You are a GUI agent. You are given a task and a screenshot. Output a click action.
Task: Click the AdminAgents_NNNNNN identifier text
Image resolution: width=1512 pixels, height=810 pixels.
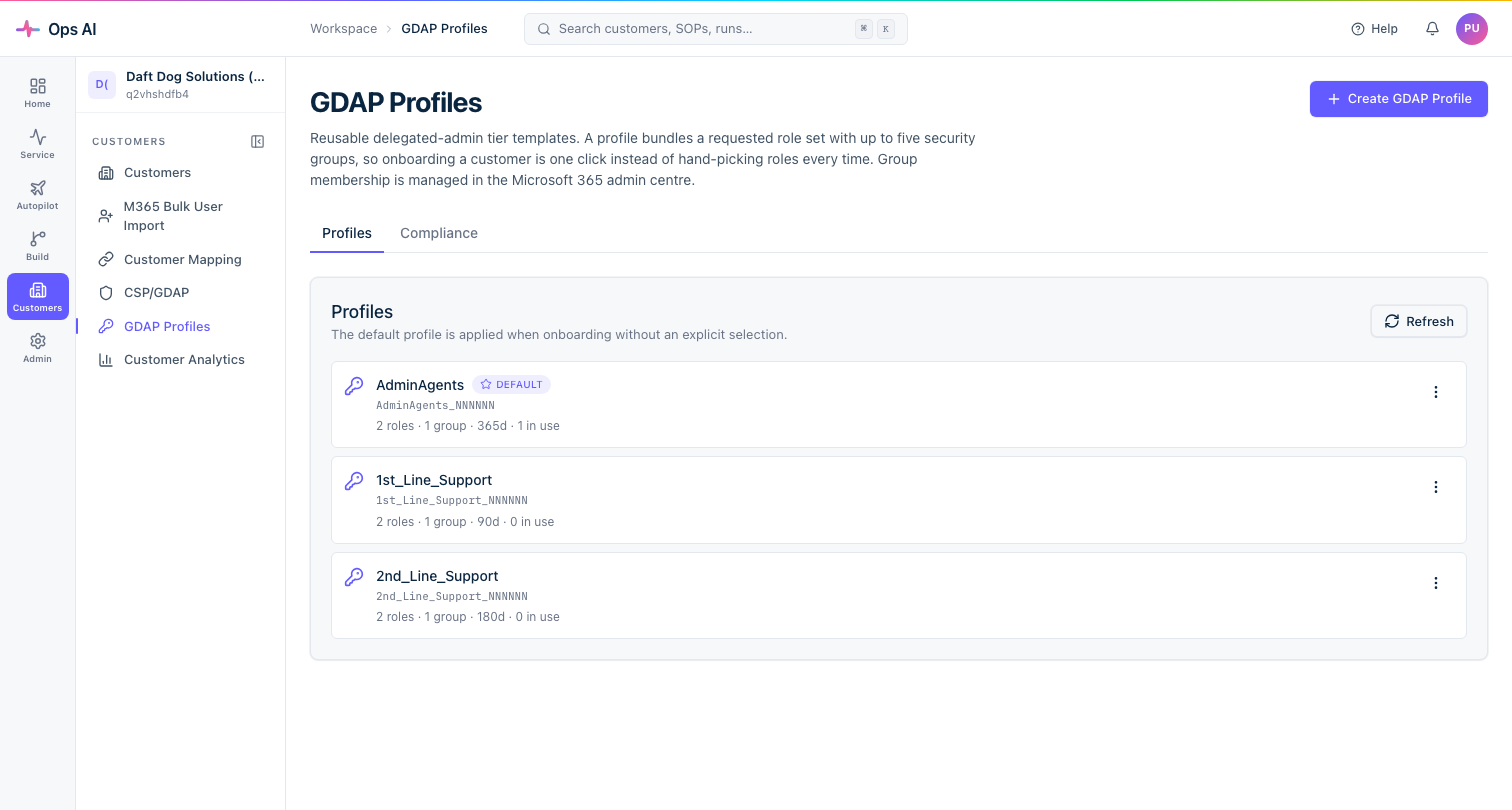(435, 406)
